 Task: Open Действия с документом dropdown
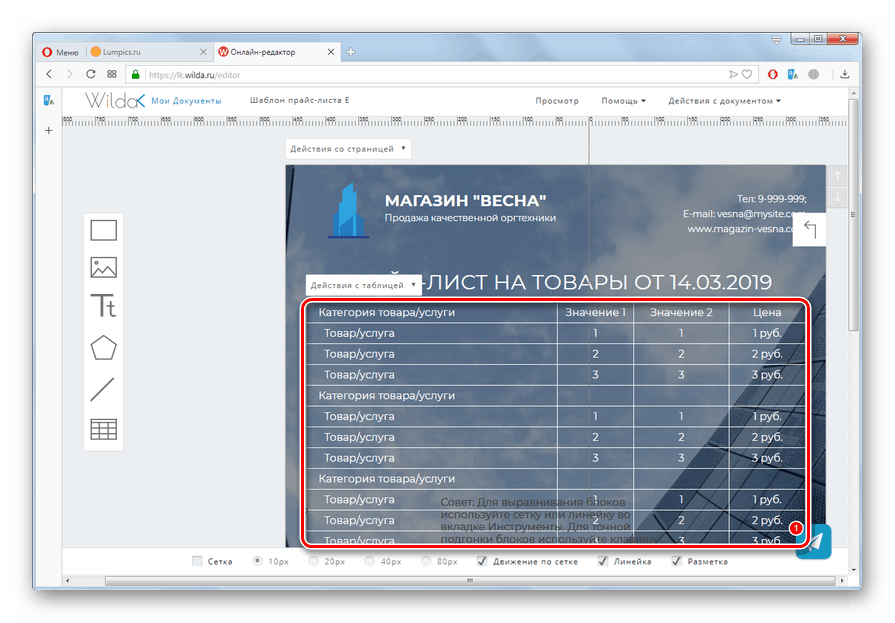pyautogui.click(x=724, y=101)
